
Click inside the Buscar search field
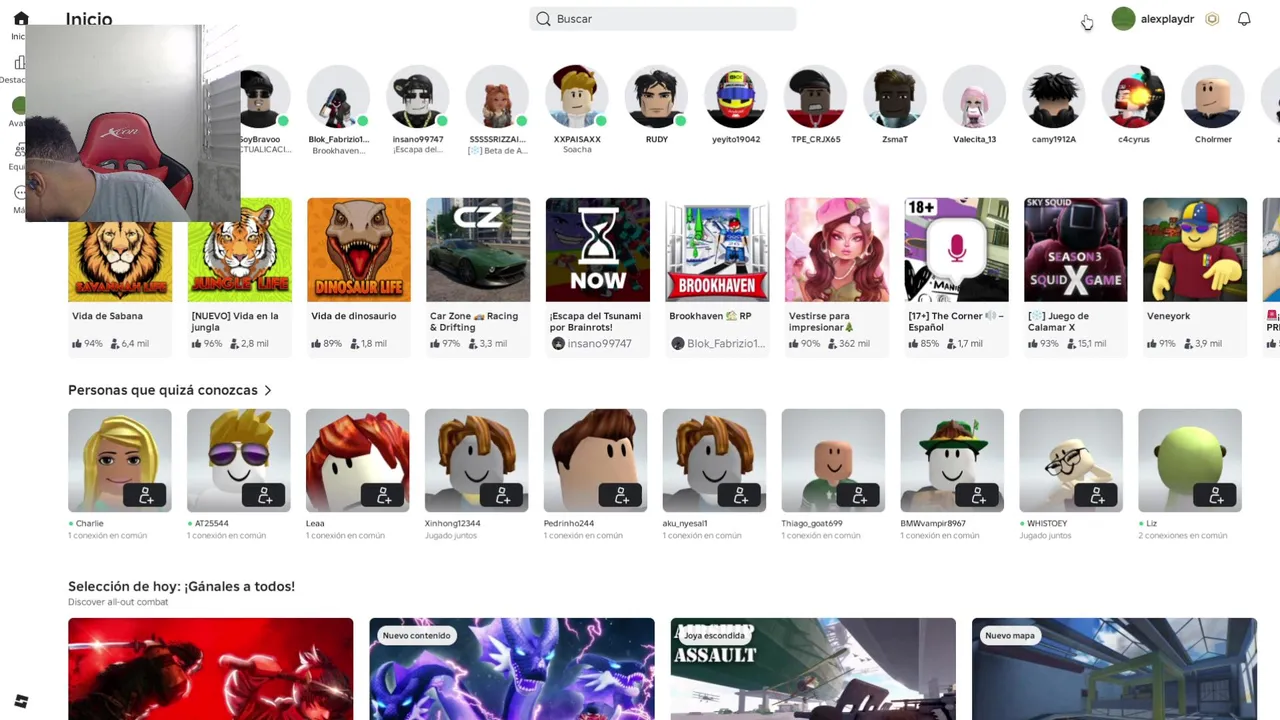[x=663, y=19]
